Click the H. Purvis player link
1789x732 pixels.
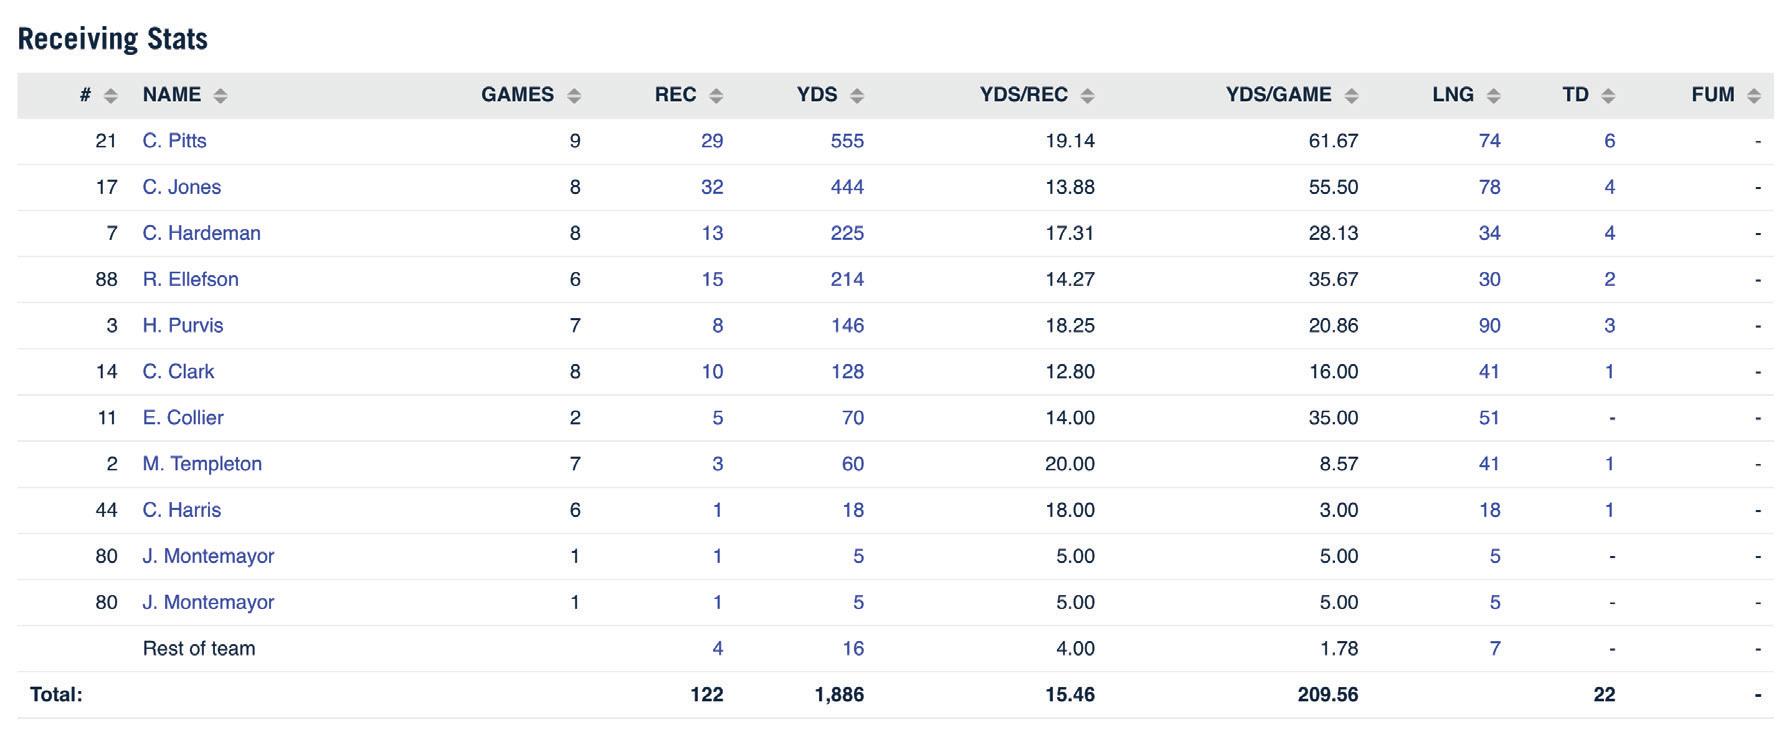click(182, 325)
